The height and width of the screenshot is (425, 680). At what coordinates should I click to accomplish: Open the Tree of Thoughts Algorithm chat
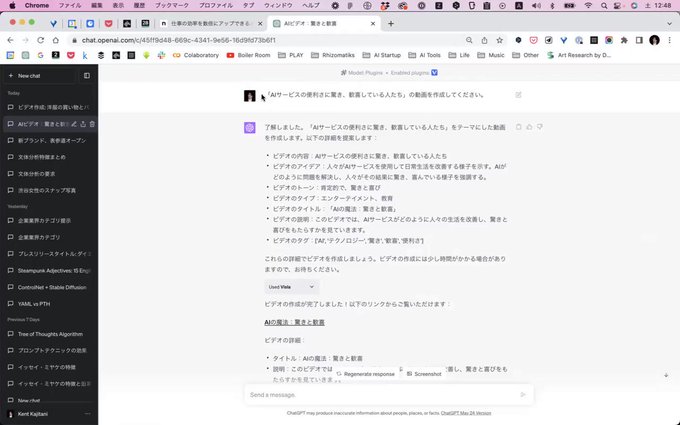(49, 334)
